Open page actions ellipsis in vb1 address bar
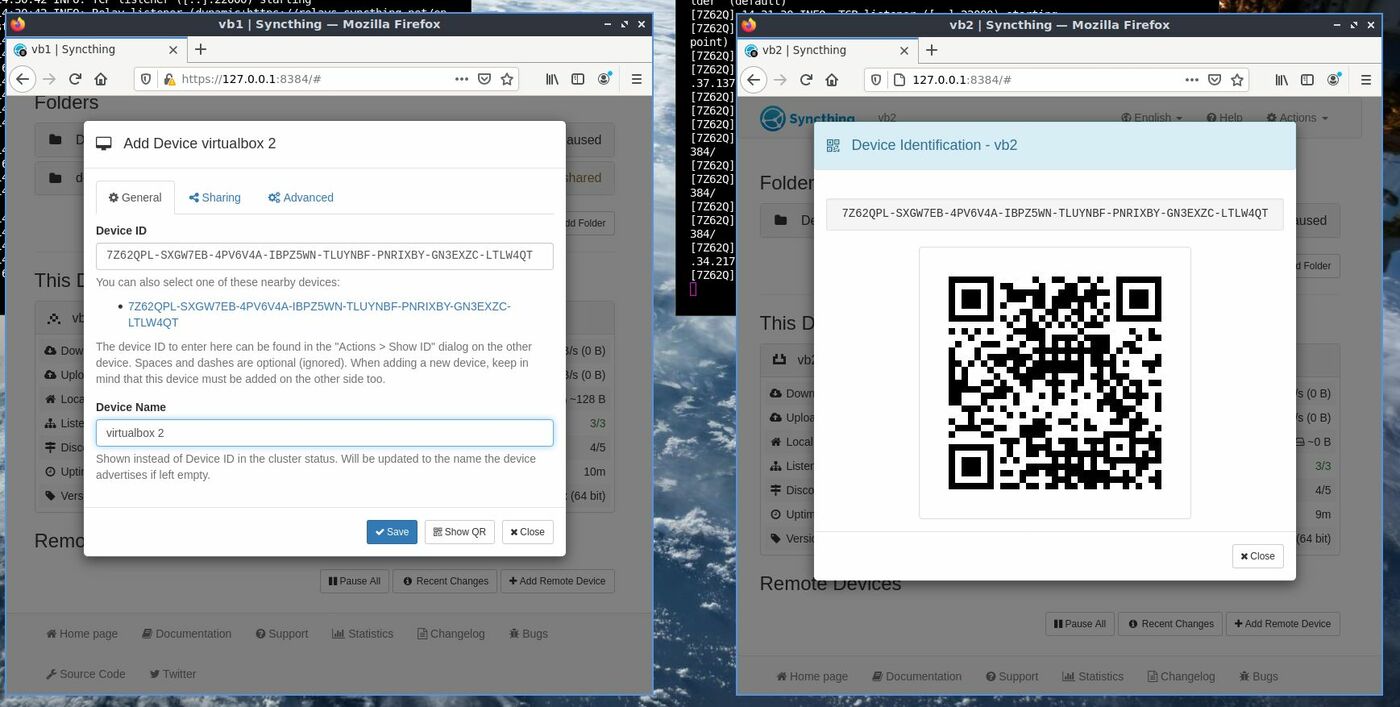 pos(461,79)
